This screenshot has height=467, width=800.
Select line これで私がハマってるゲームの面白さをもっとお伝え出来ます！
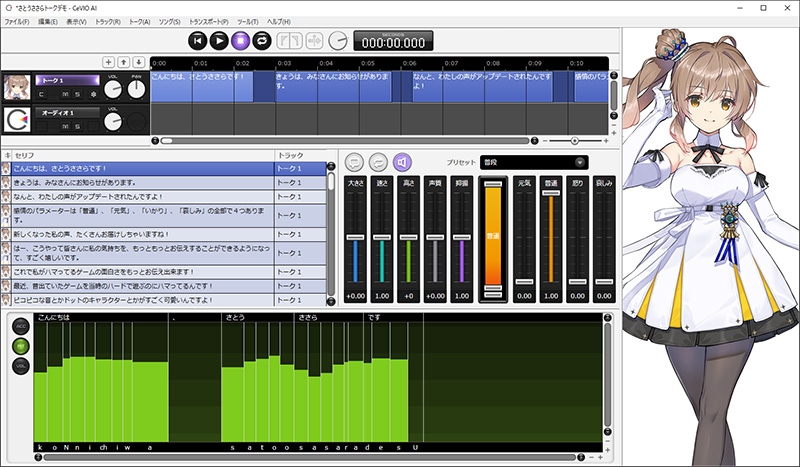click(x=163, y=272)
